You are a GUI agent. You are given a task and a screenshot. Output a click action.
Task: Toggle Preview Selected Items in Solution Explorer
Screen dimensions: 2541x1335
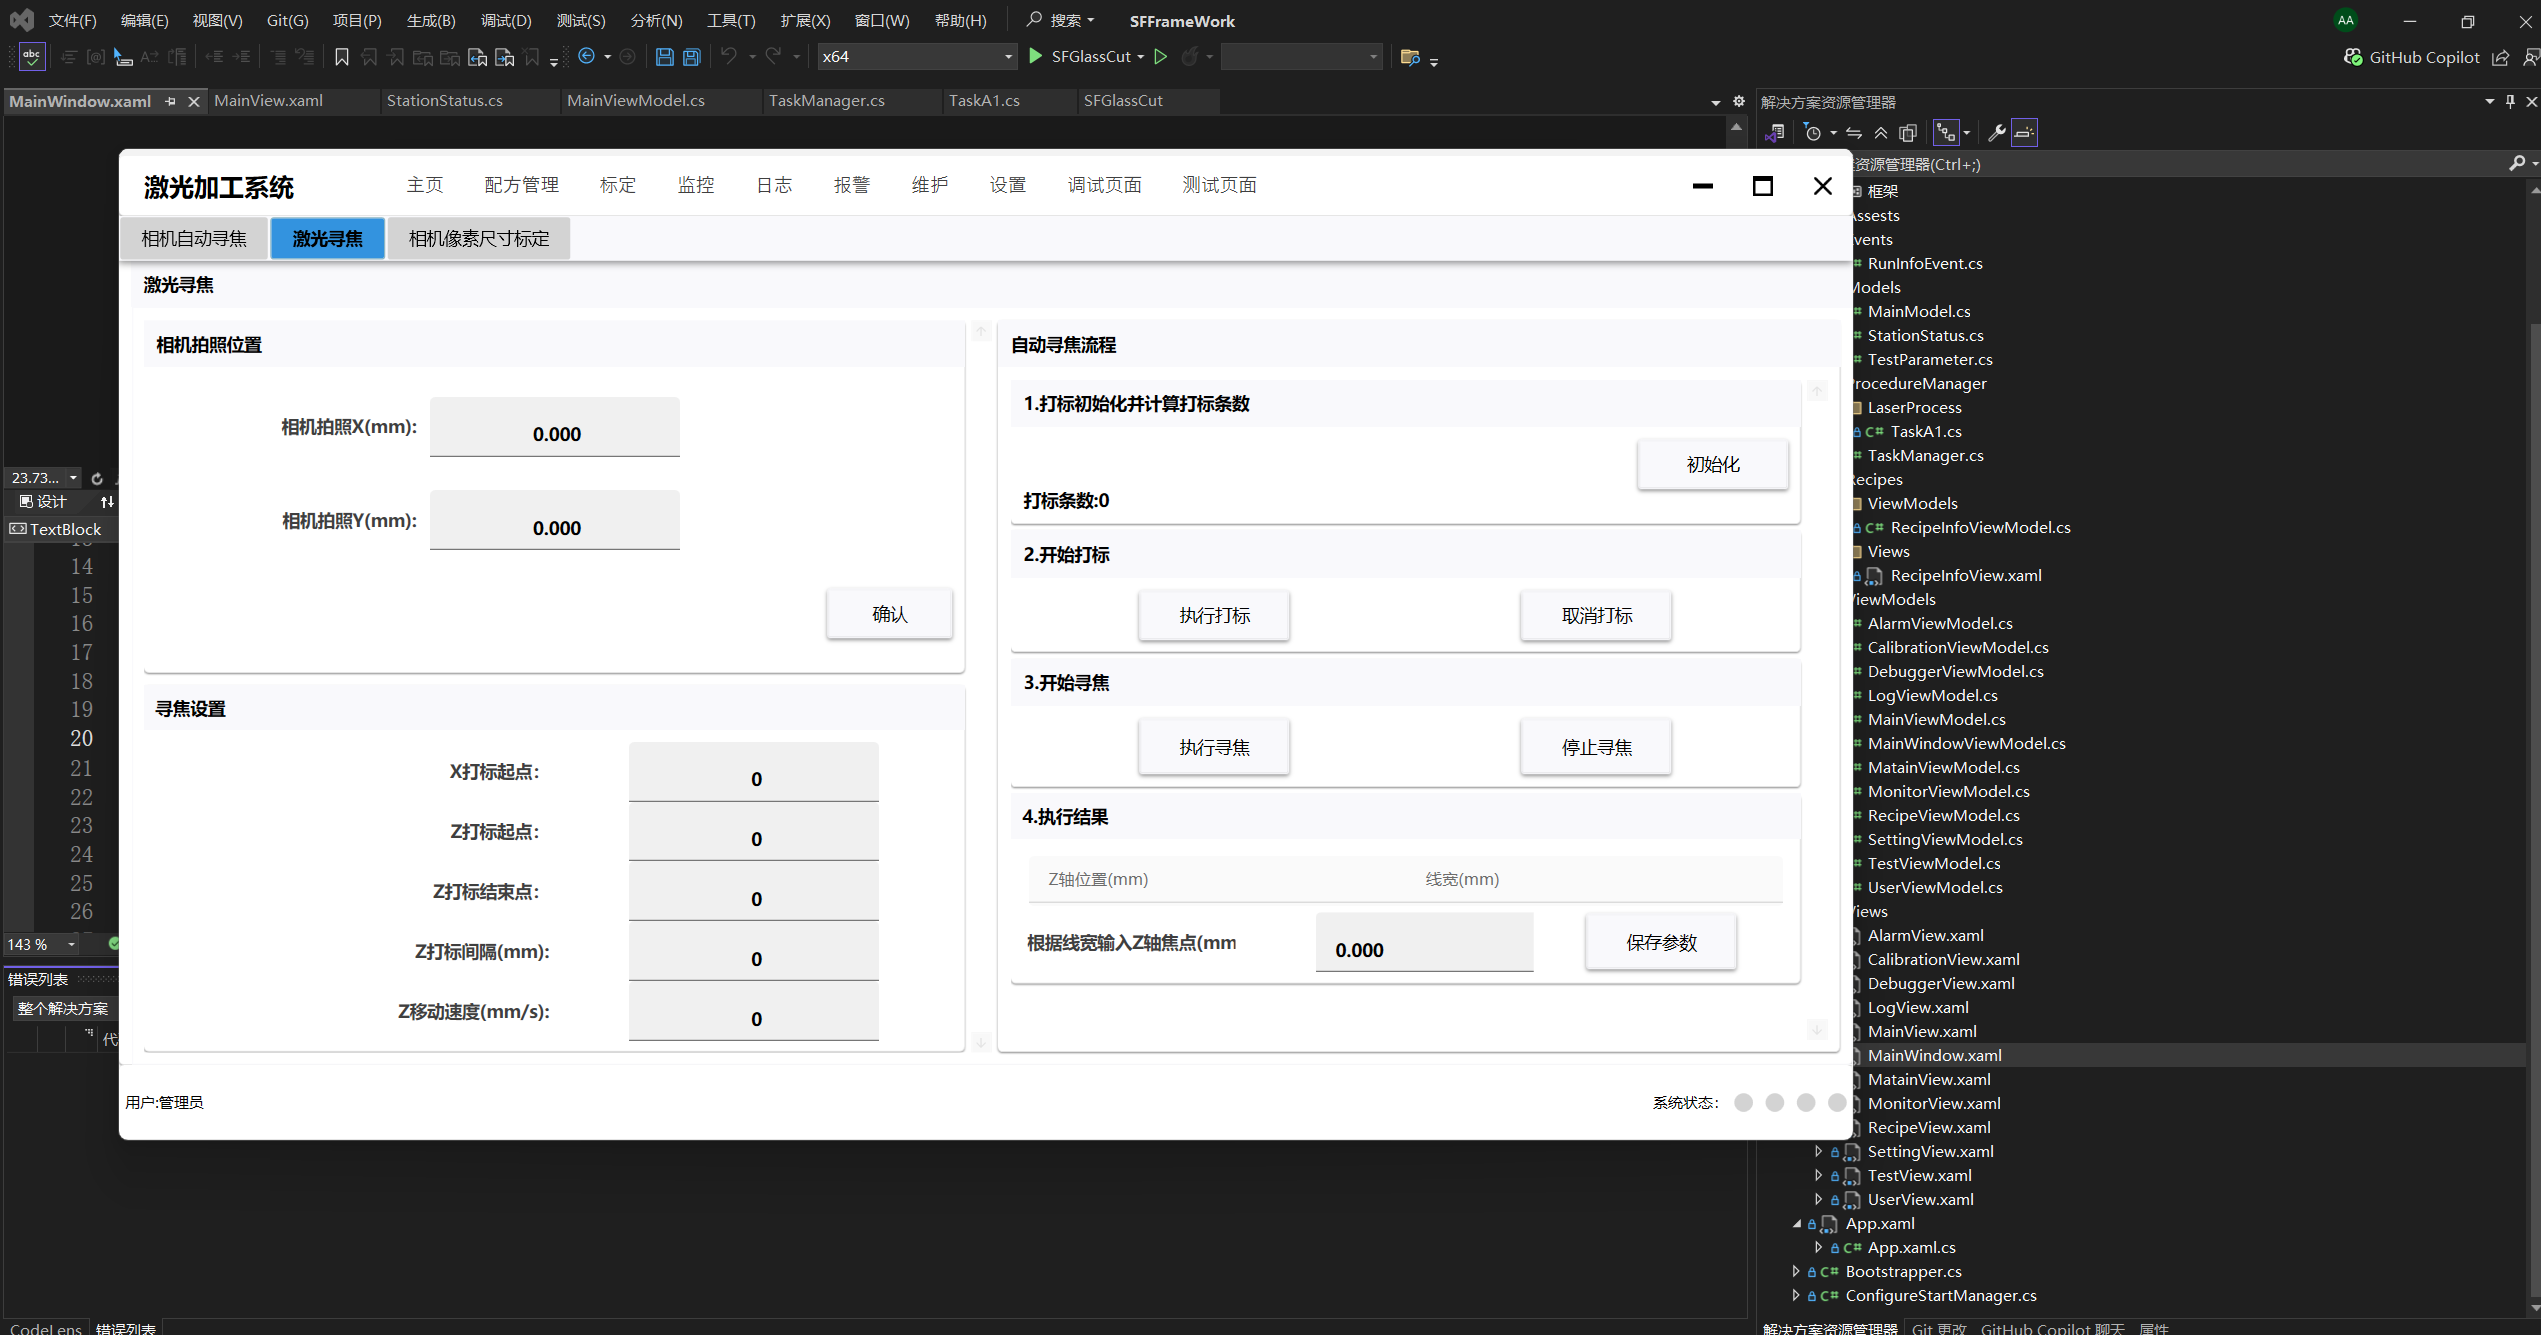coord(2024,133)
